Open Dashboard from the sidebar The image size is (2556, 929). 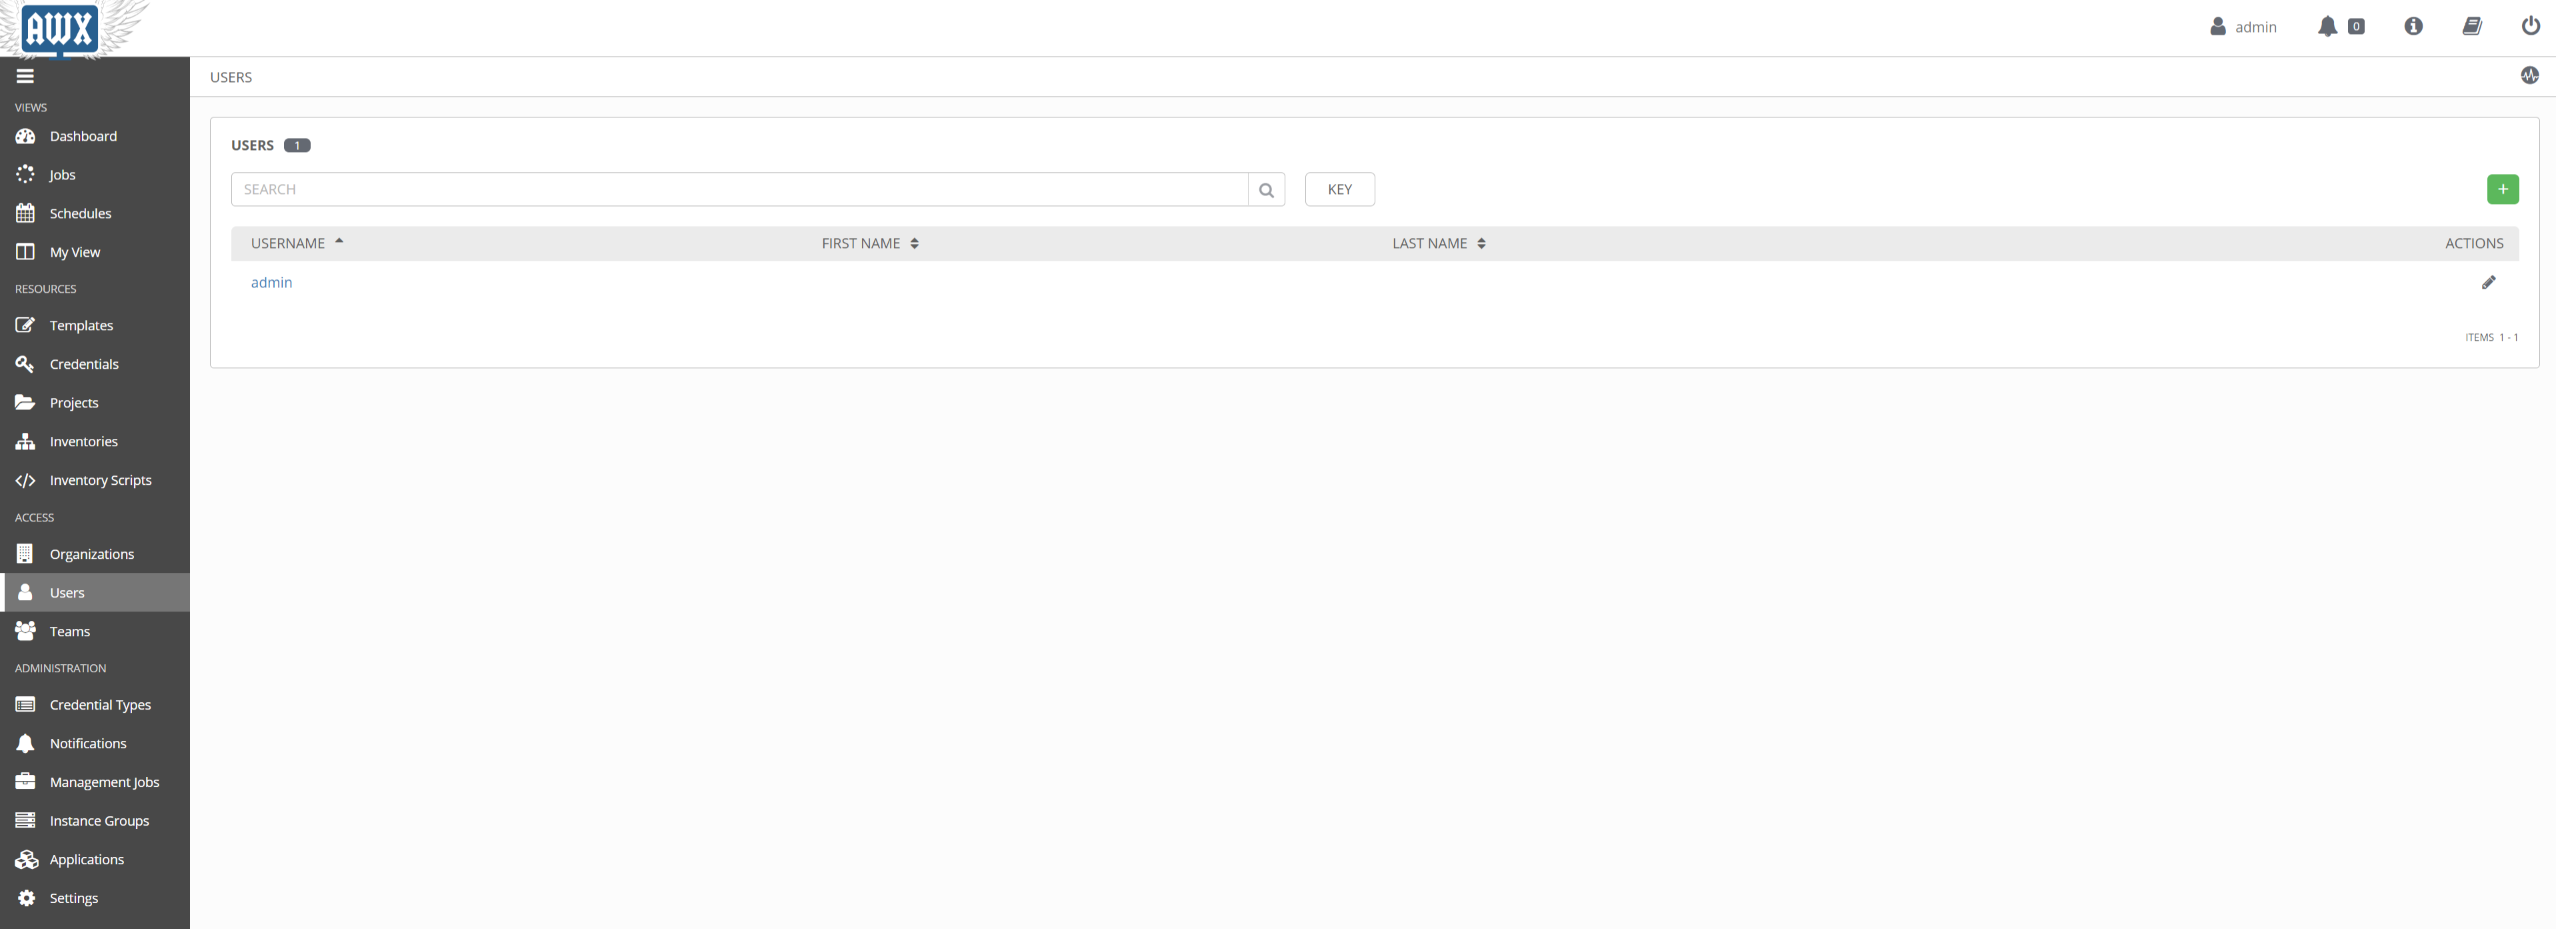click(x=83, y=136)
